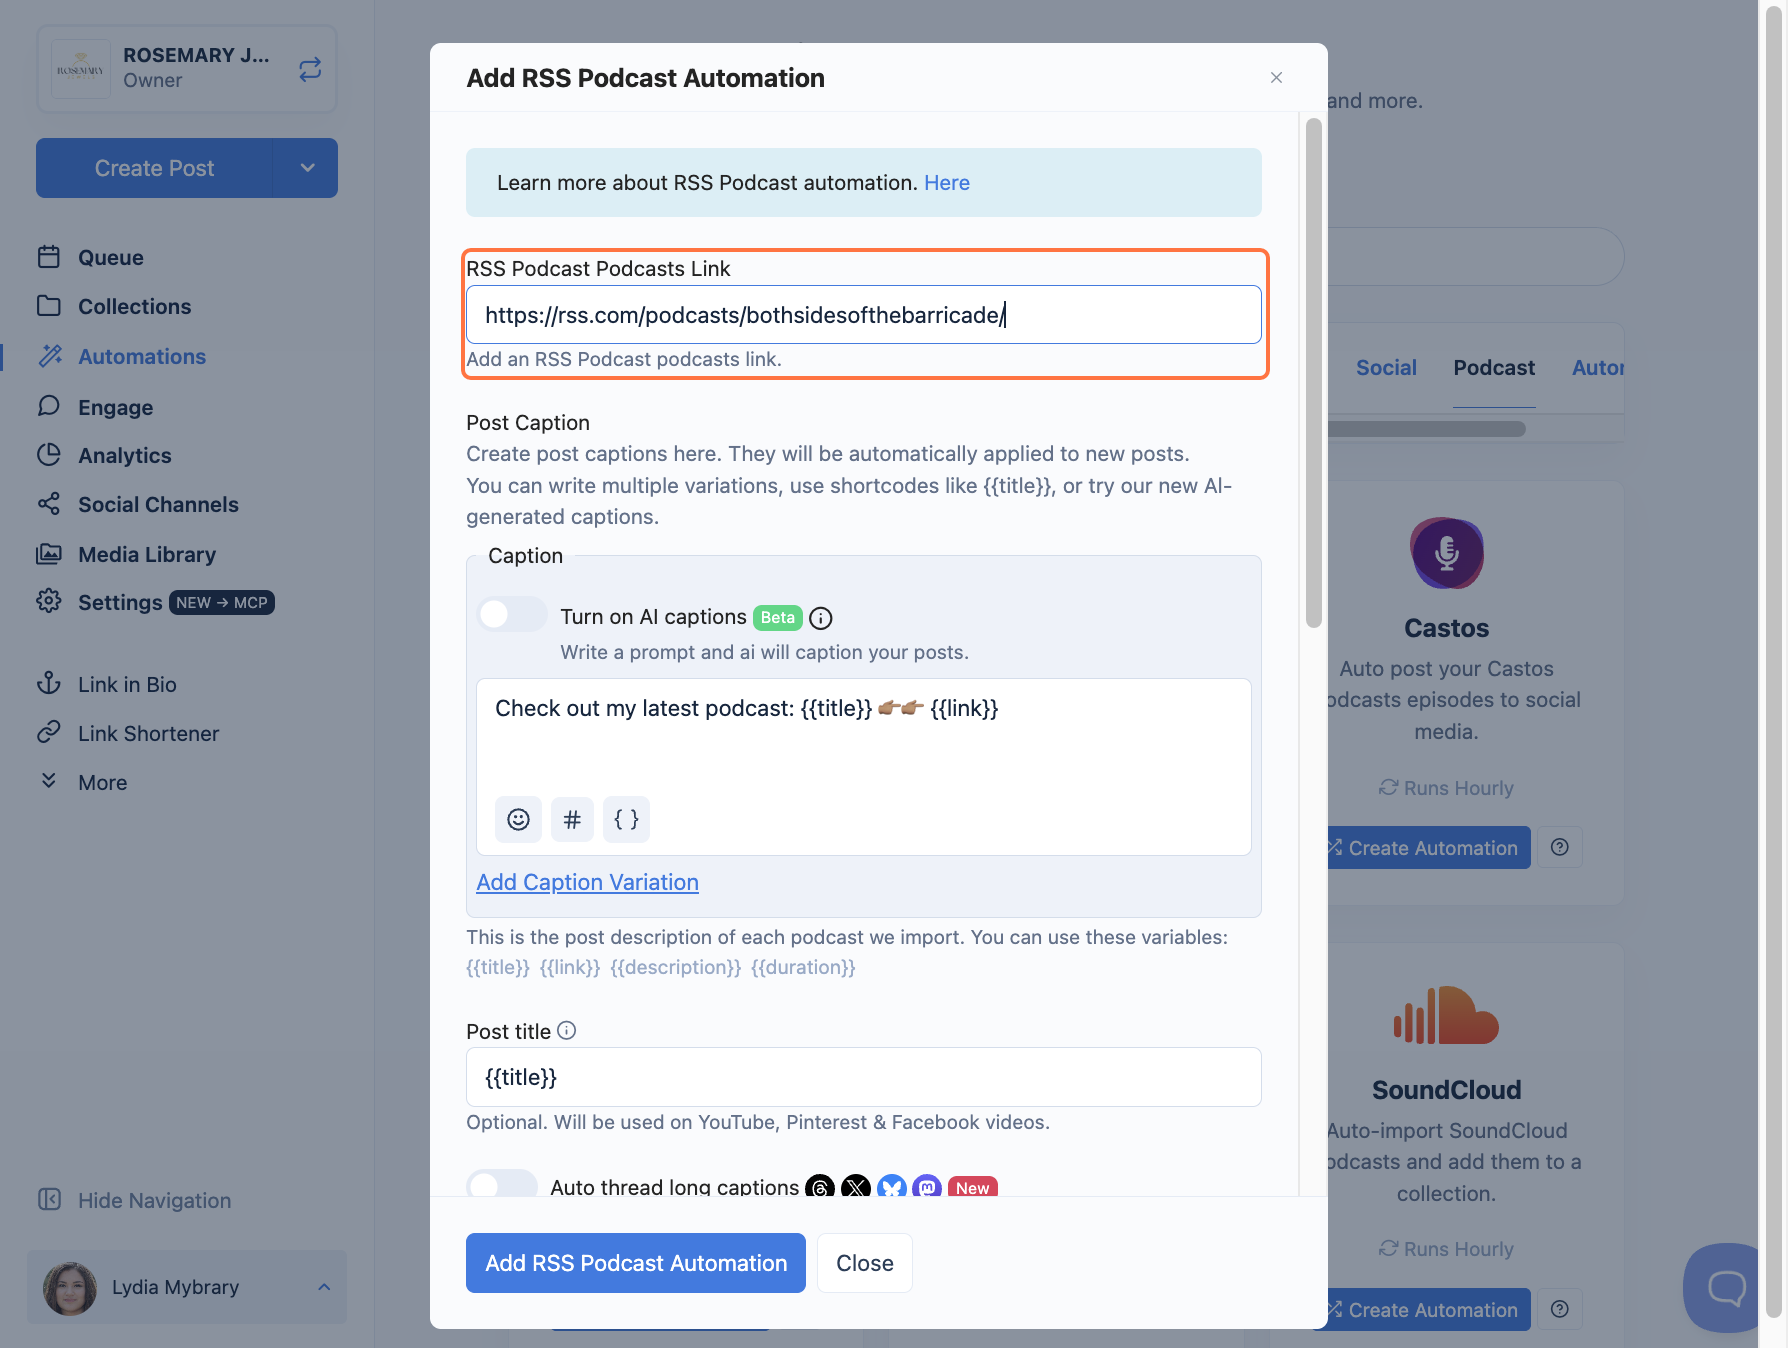
Task: Switch to the Podcast tab
Action: (x=1494, y=368)
